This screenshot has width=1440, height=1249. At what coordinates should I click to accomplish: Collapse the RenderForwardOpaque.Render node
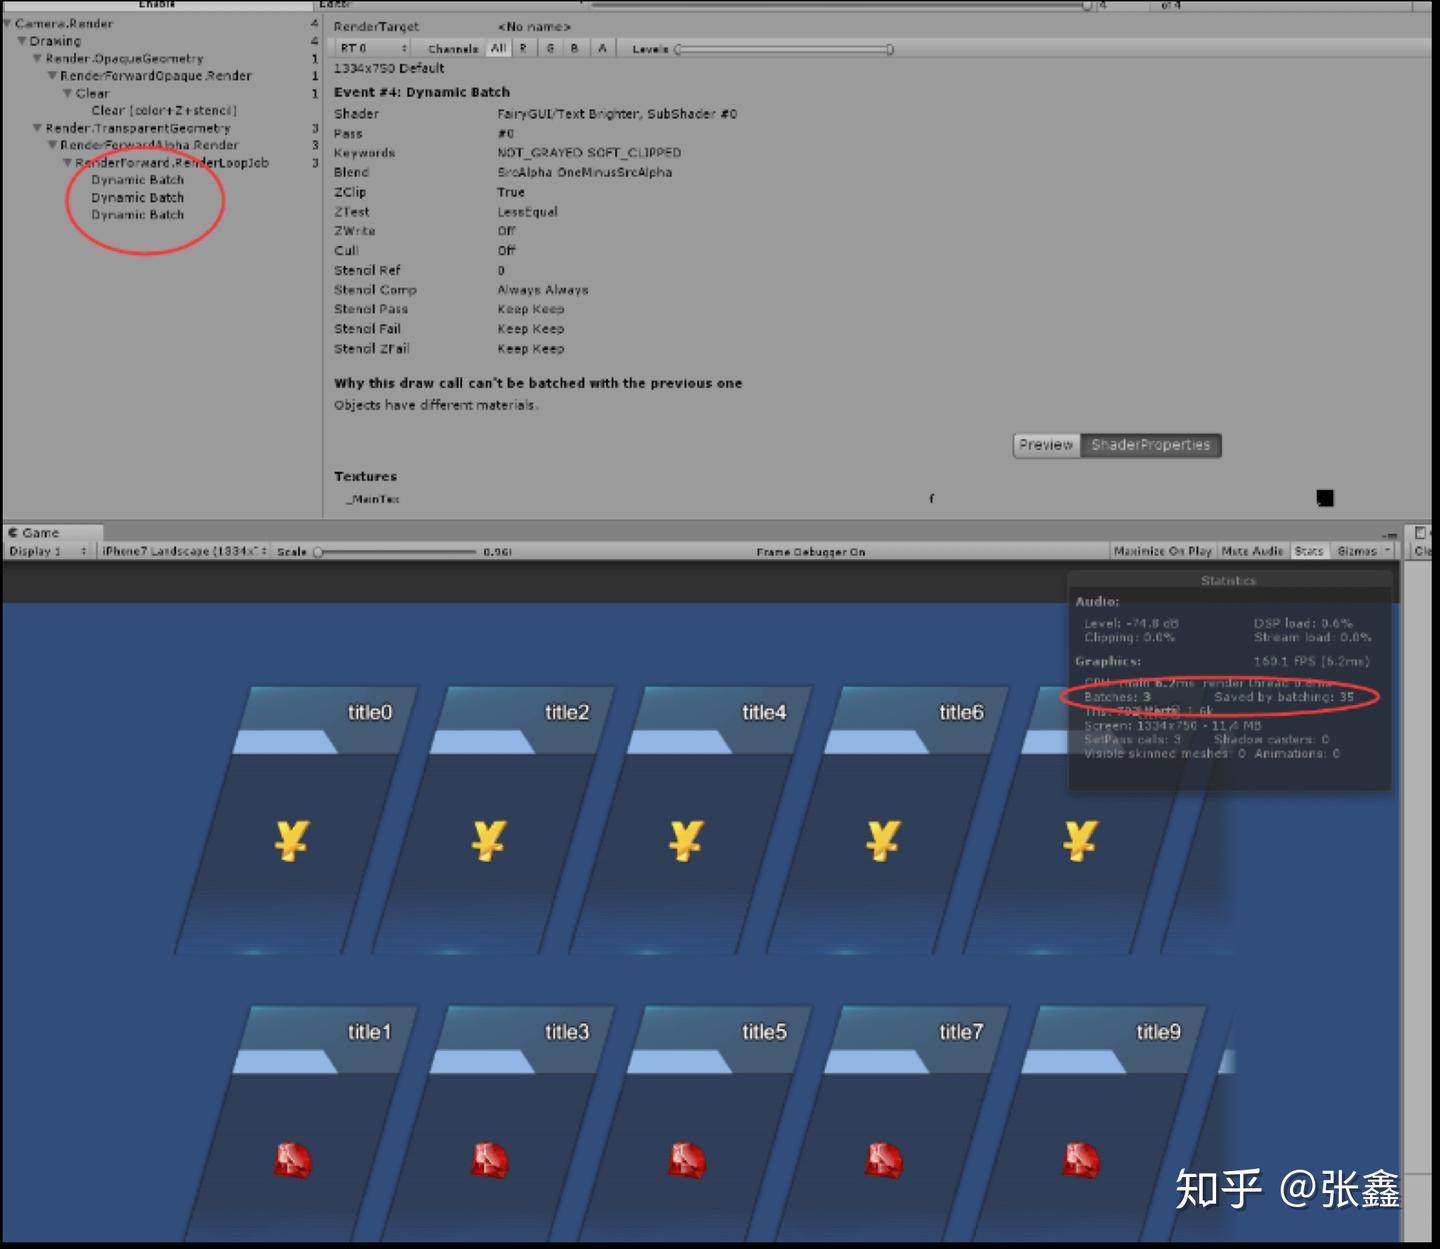coord(53,76)
